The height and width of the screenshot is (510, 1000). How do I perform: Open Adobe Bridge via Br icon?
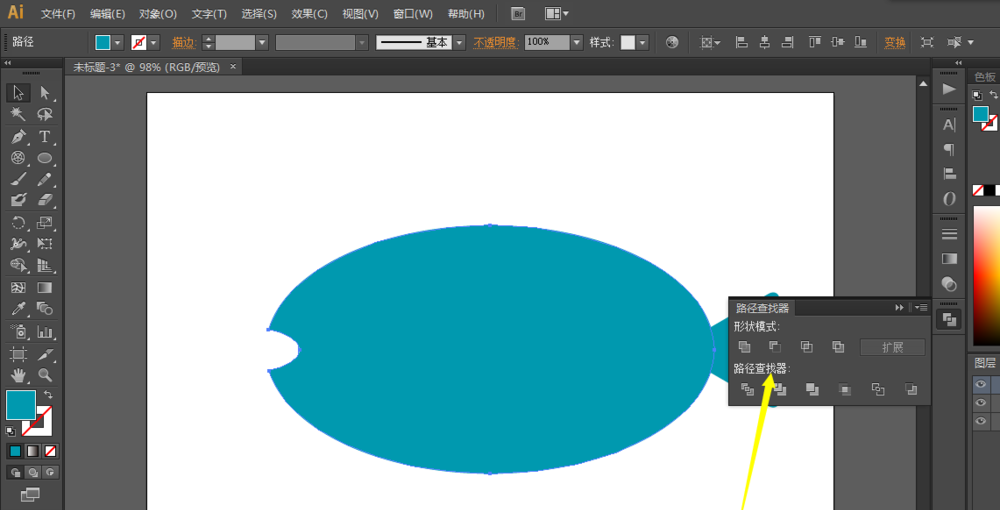click(518, 13)
